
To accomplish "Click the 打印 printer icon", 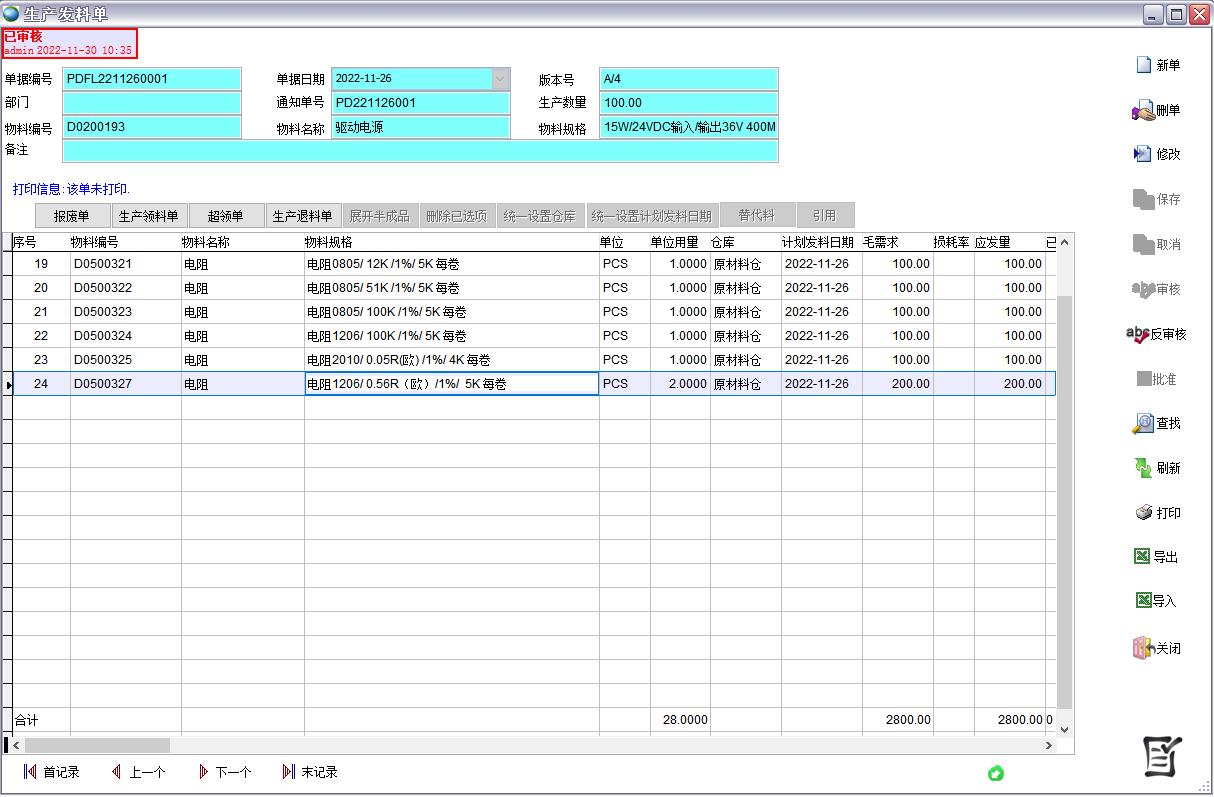I will (1144, 513).
